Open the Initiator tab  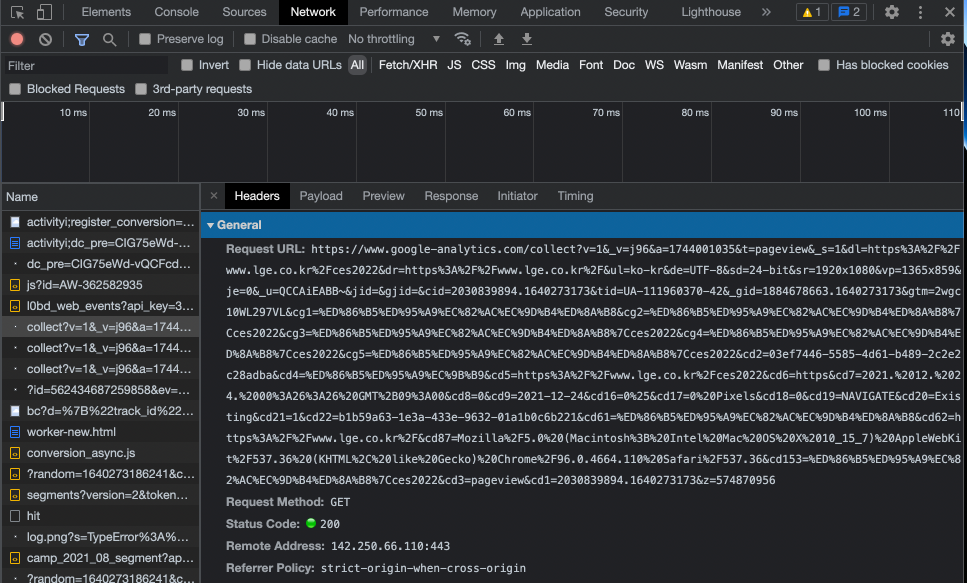(517, 196)
